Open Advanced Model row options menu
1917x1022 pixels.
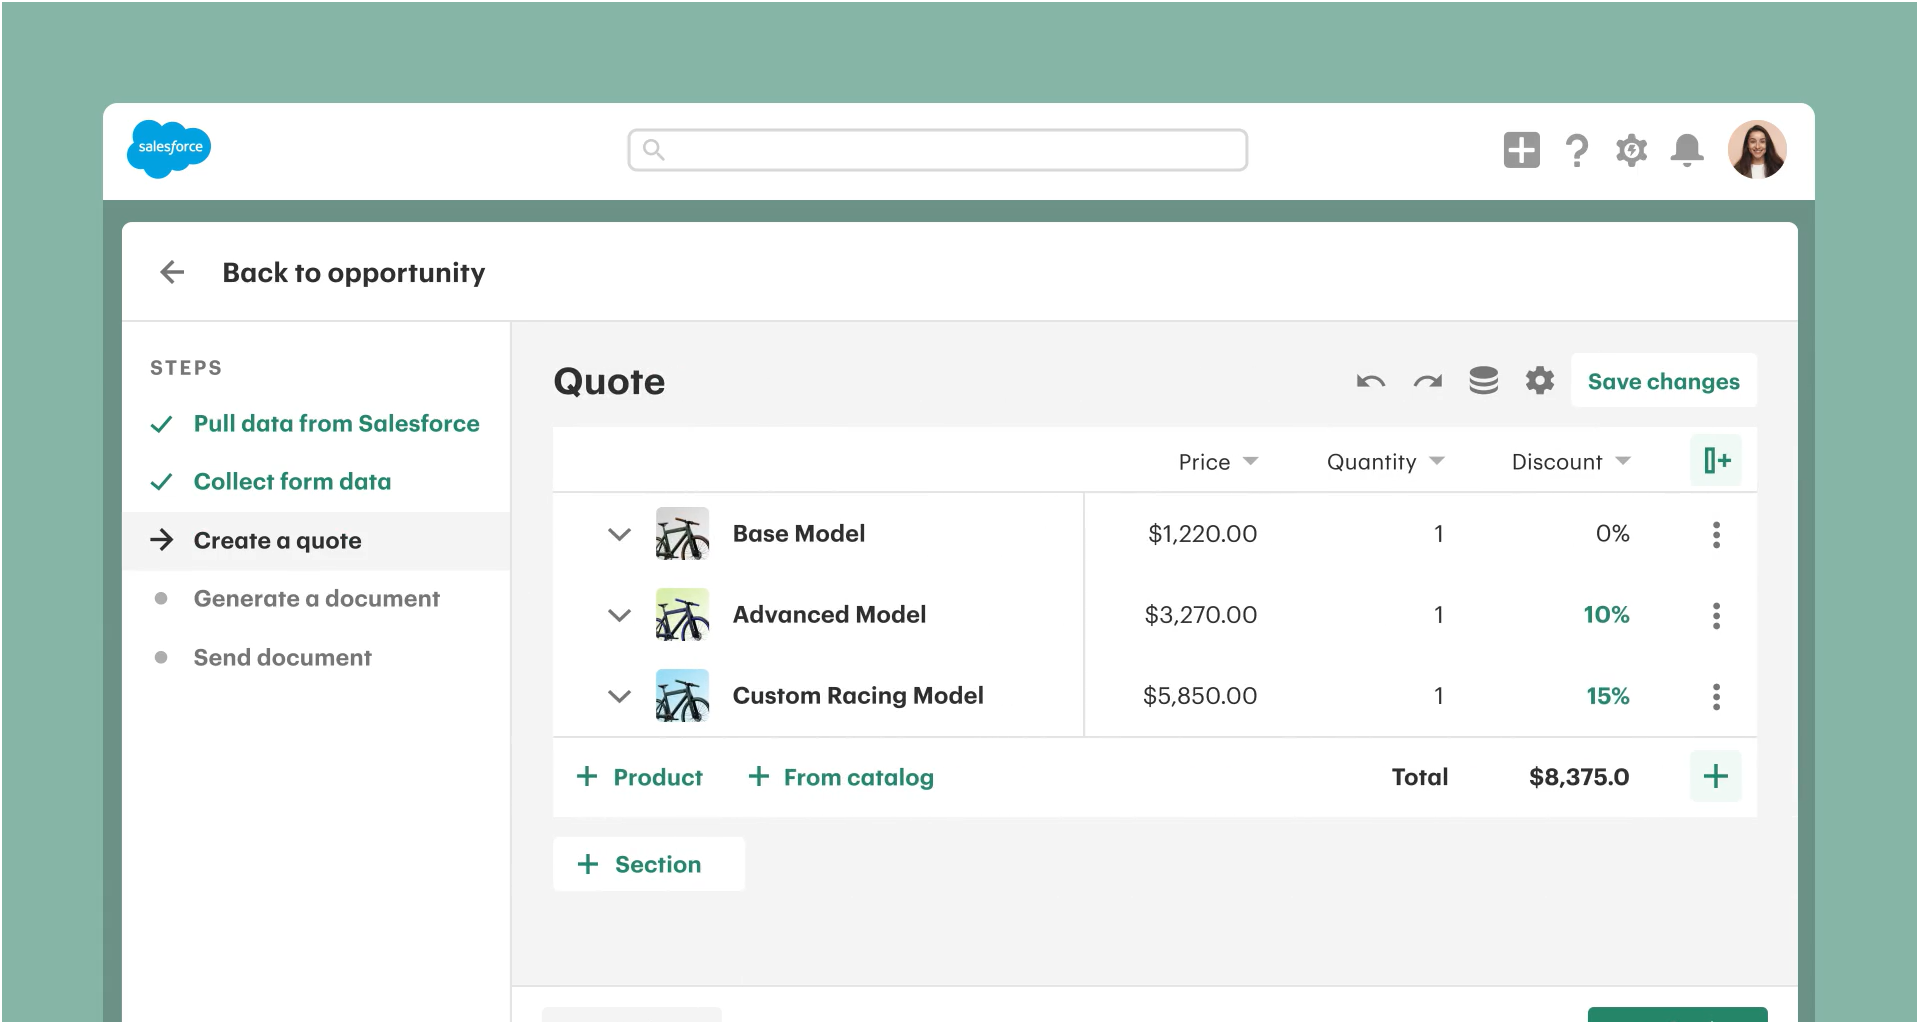(x=1716, y=615)
